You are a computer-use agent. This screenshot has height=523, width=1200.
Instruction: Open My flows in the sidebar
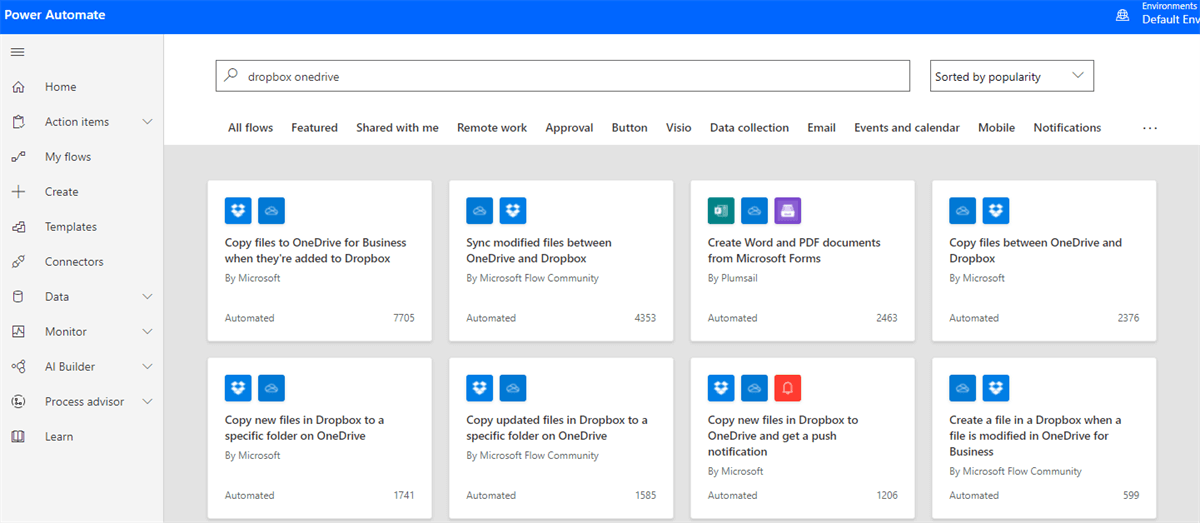tap(67, 157)
